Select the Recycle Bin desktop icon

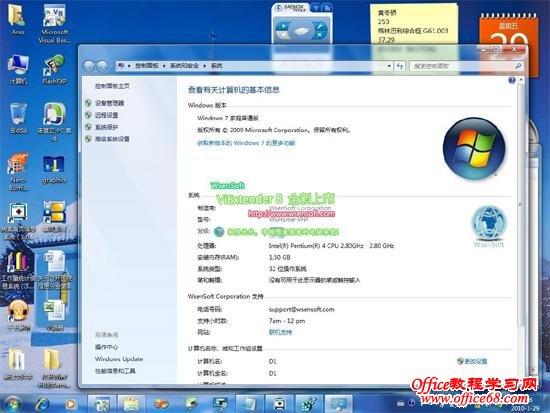coord(18,118)
